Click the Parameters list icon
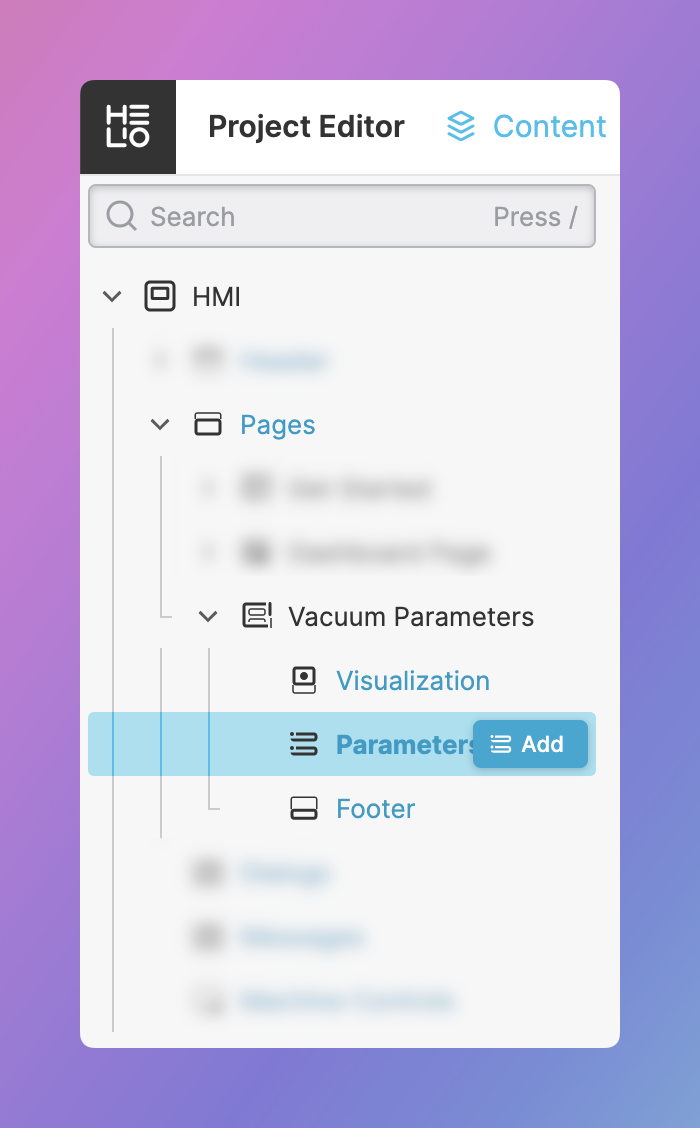Viewport: 700px width, 1128px height. click(304, 744)
